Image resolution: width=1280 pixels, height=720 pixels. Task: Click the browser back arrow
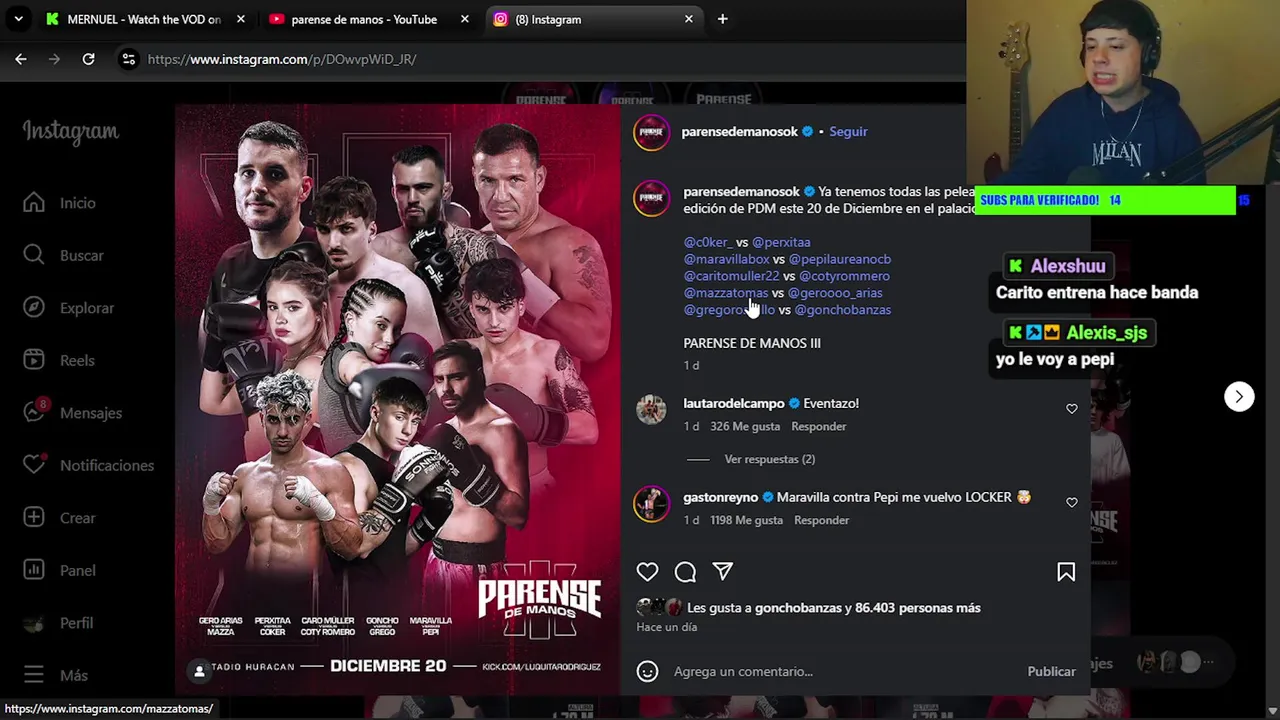pos(21,59)
